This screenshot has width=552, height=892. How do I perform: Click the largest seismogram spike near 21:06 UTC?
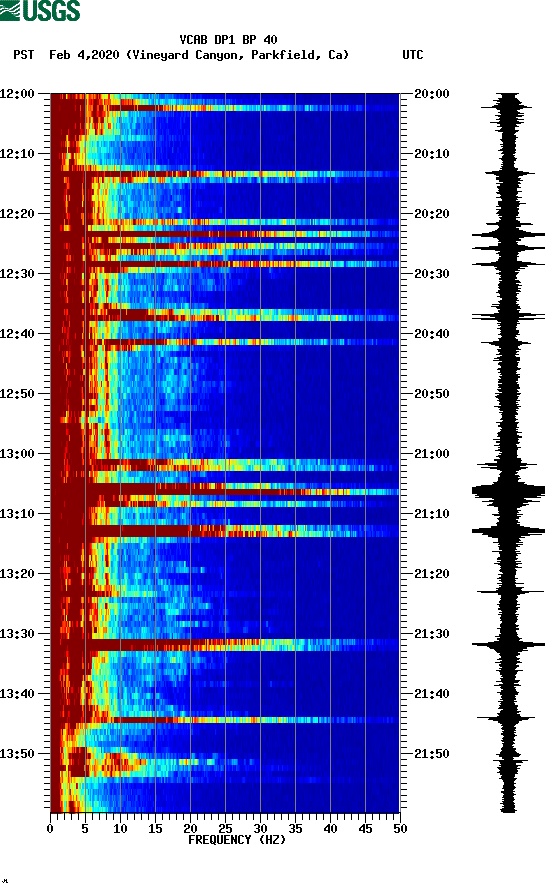[508, 491]
